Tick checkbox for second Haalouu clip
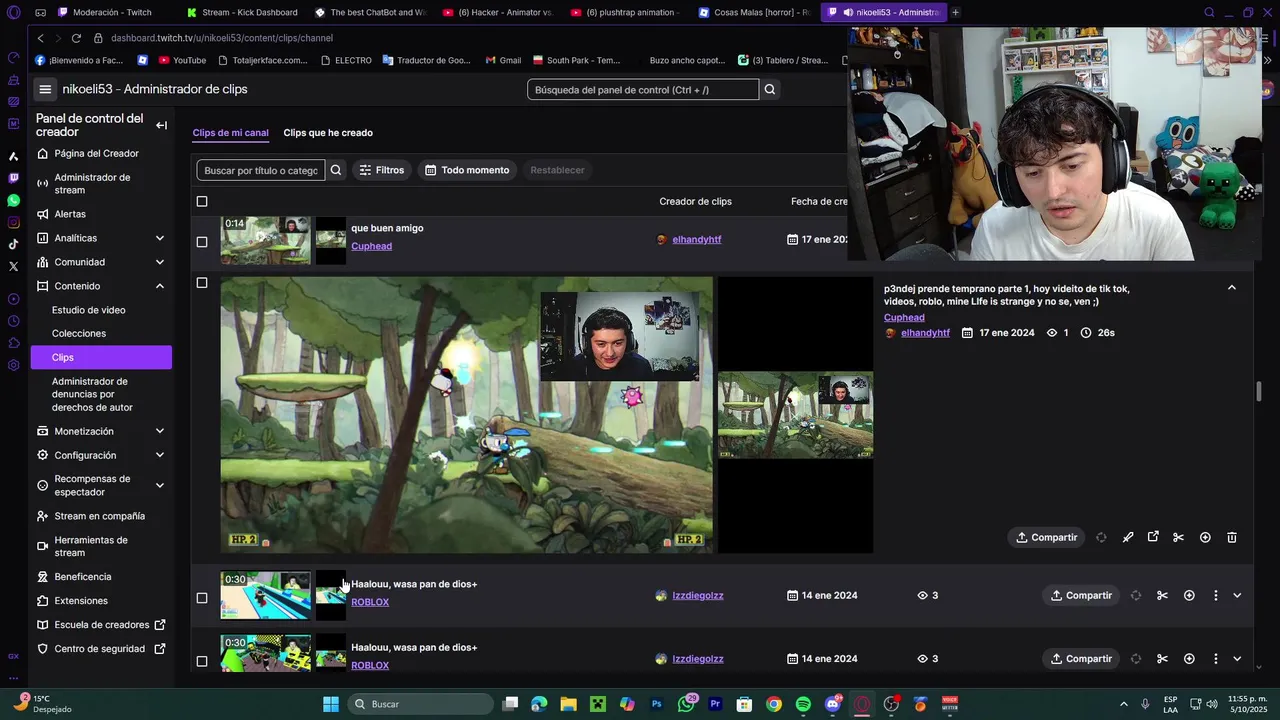Viewport: 1280px width, 720px height. (202, 661)
